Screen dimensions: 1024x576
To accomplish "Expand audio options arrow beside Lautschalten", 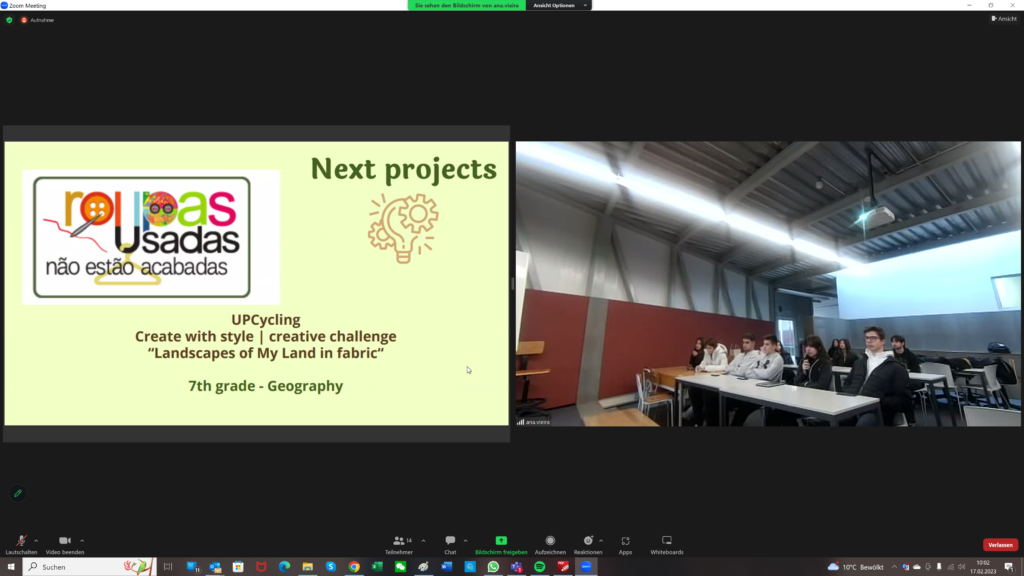I will tap(38, 540).
